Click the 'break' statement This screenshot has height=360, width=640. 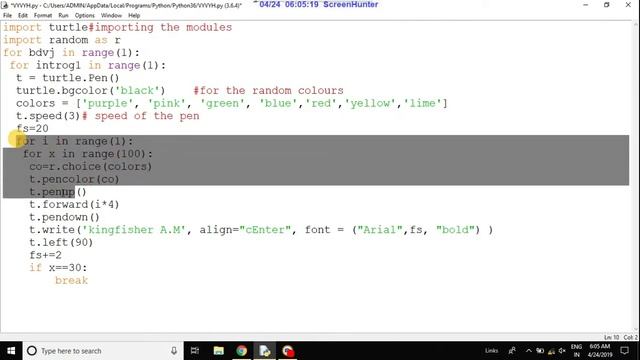71,280
